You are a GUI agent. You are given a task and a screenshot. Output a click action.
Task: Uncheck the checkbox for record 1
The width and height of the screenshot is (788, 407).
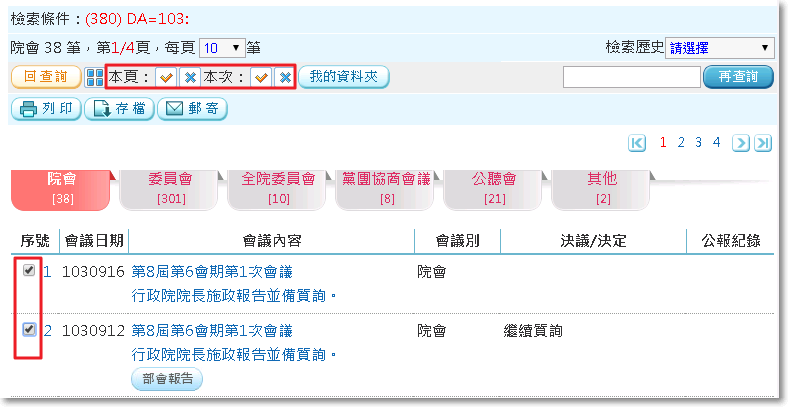(x=29, y=270)
